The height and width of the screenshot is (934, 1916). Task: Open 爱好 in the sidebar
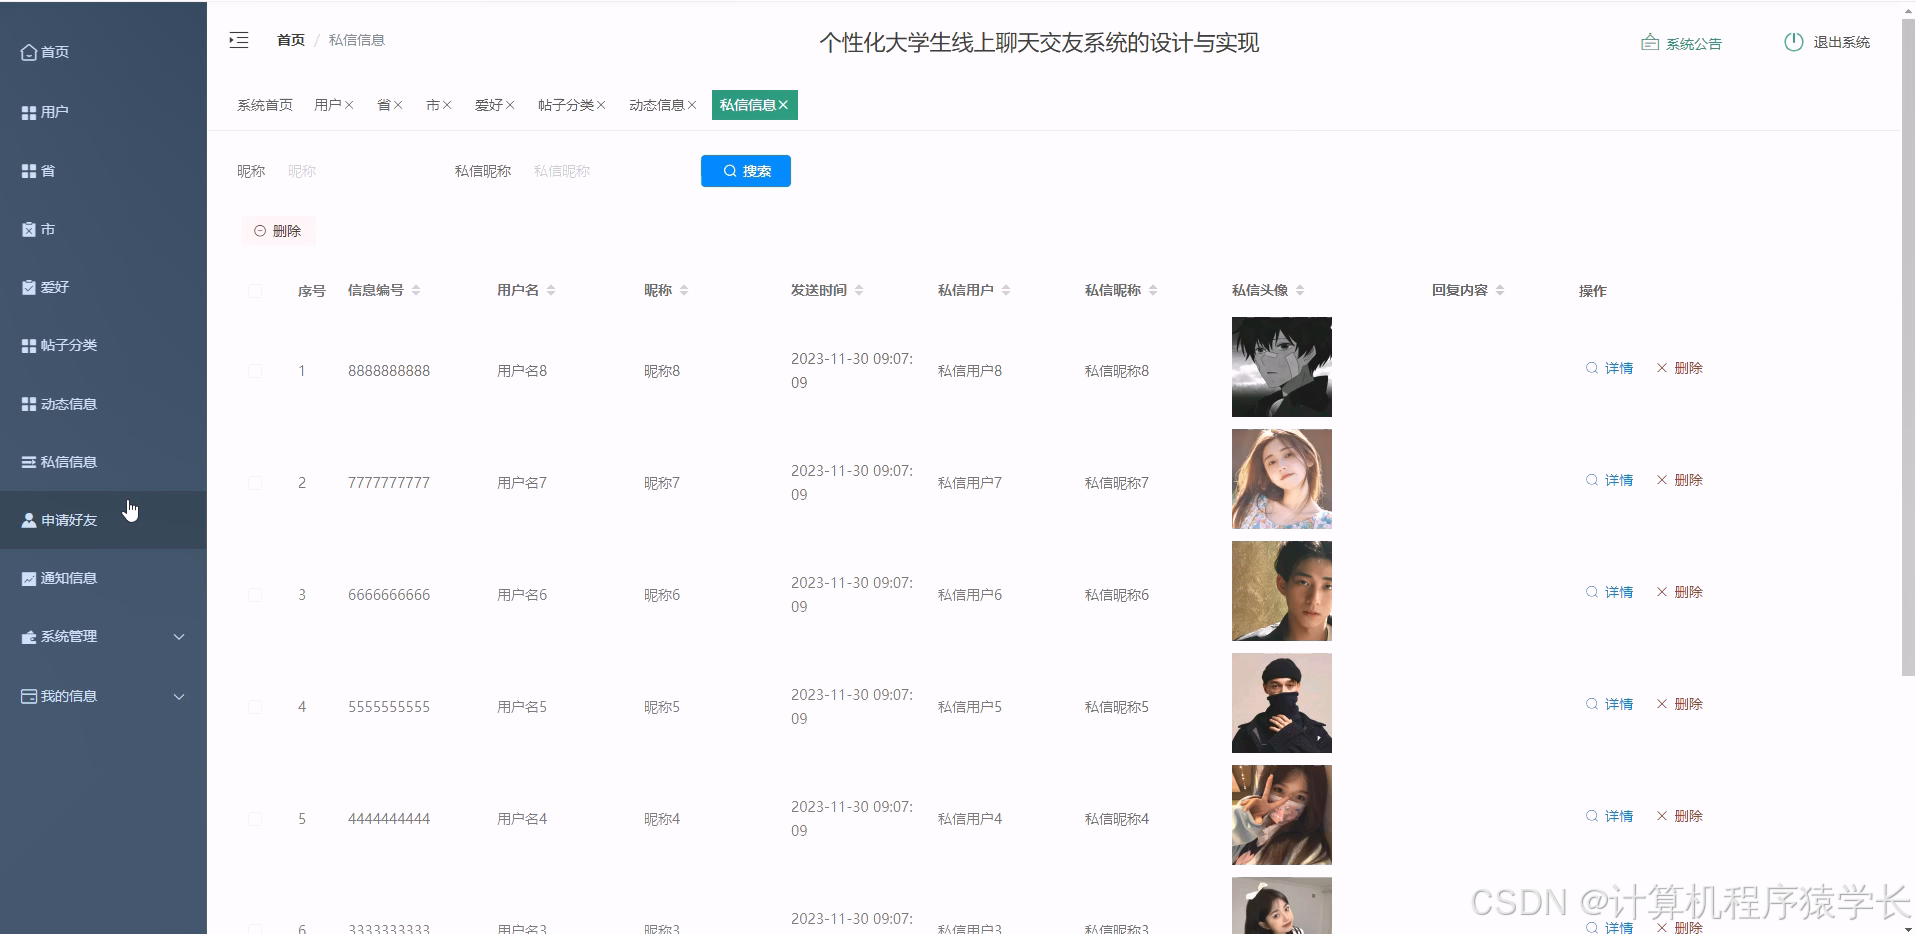(103, 287)
